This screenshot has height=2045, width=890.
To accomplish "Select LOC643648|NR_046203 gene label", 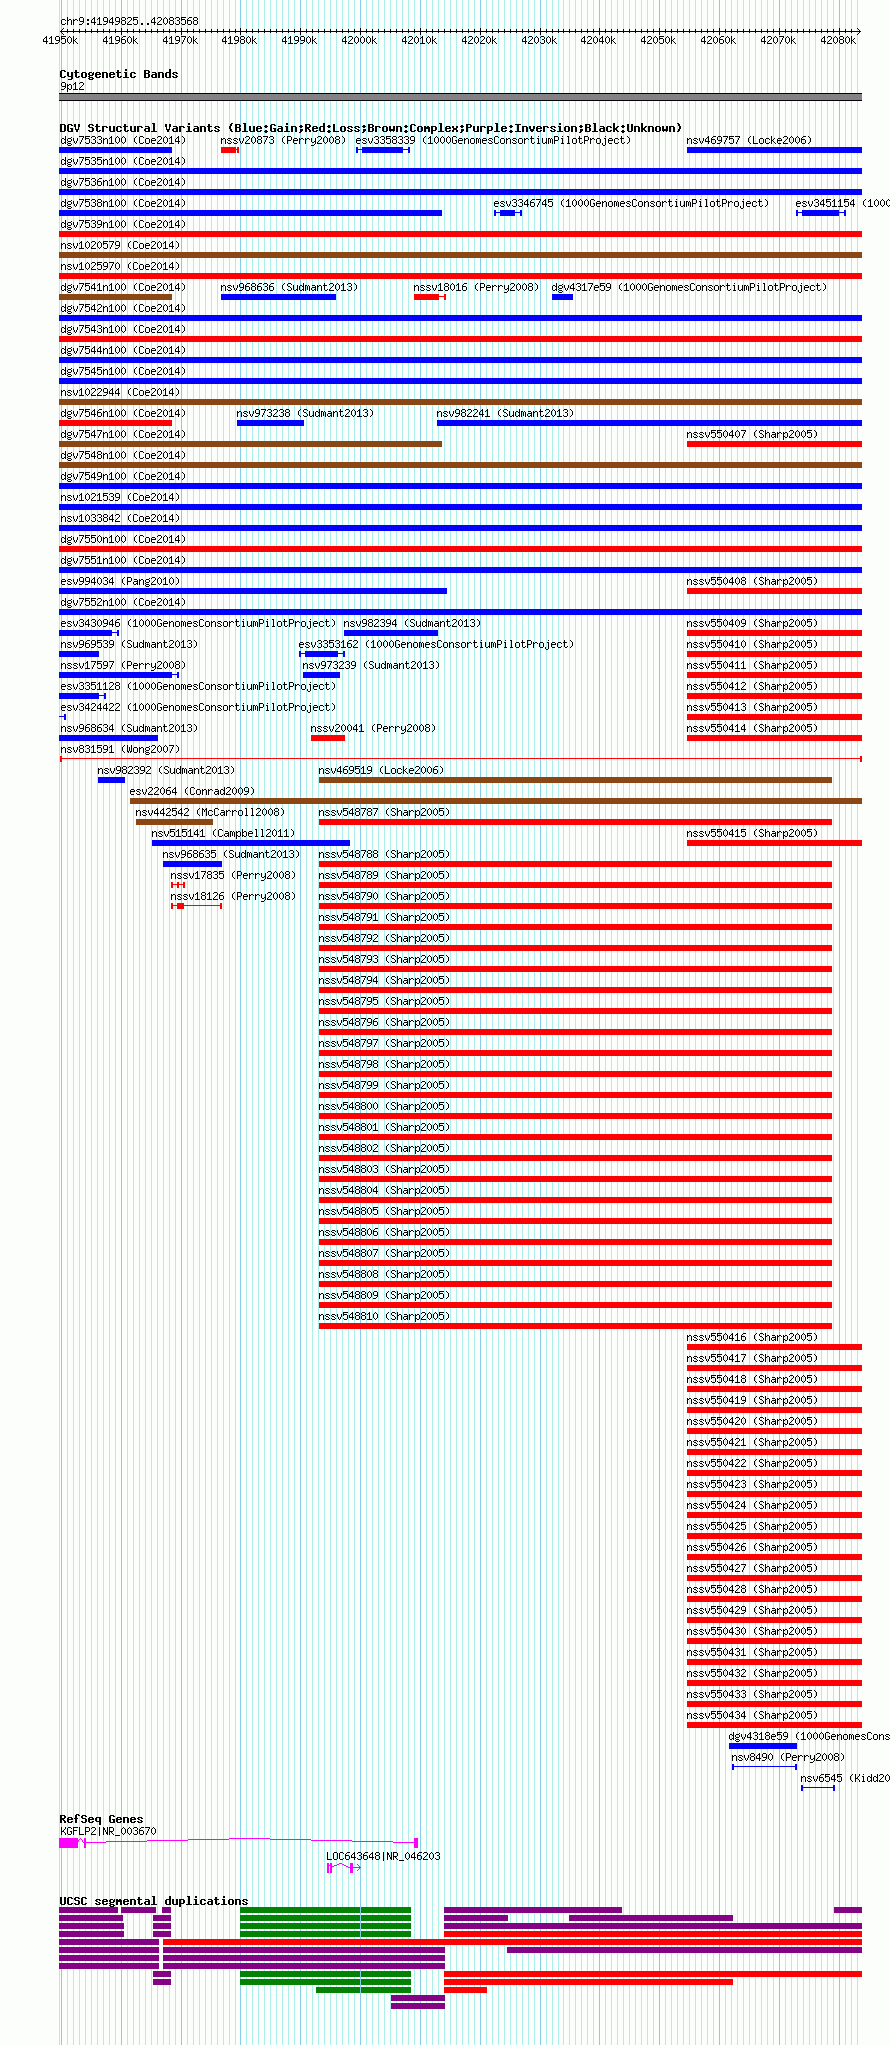I will (x=383, y=1856).
